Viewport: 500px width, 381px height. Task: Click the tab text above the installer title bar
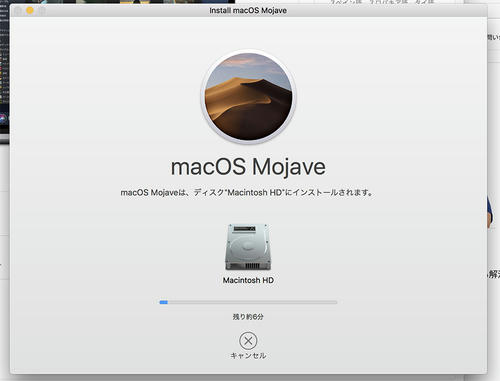pos(382,2)
